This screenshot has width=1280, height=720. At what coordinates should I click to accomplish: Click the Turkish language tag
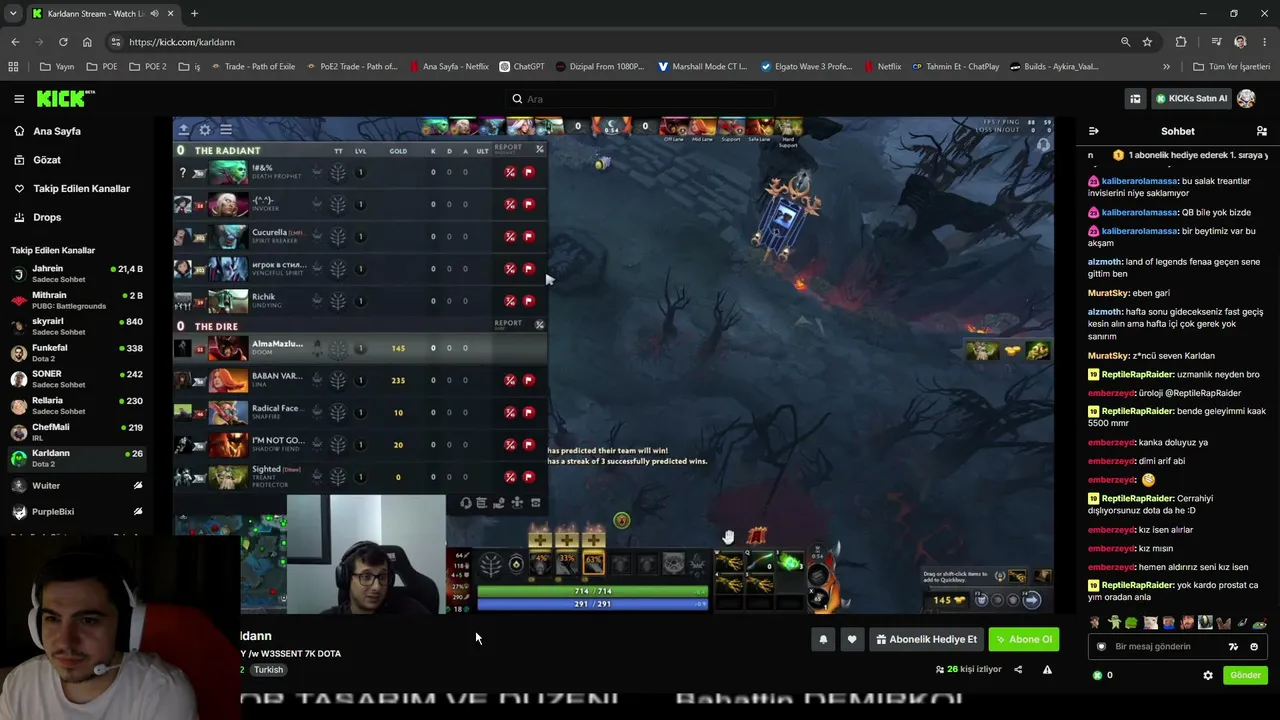[268, 670]
